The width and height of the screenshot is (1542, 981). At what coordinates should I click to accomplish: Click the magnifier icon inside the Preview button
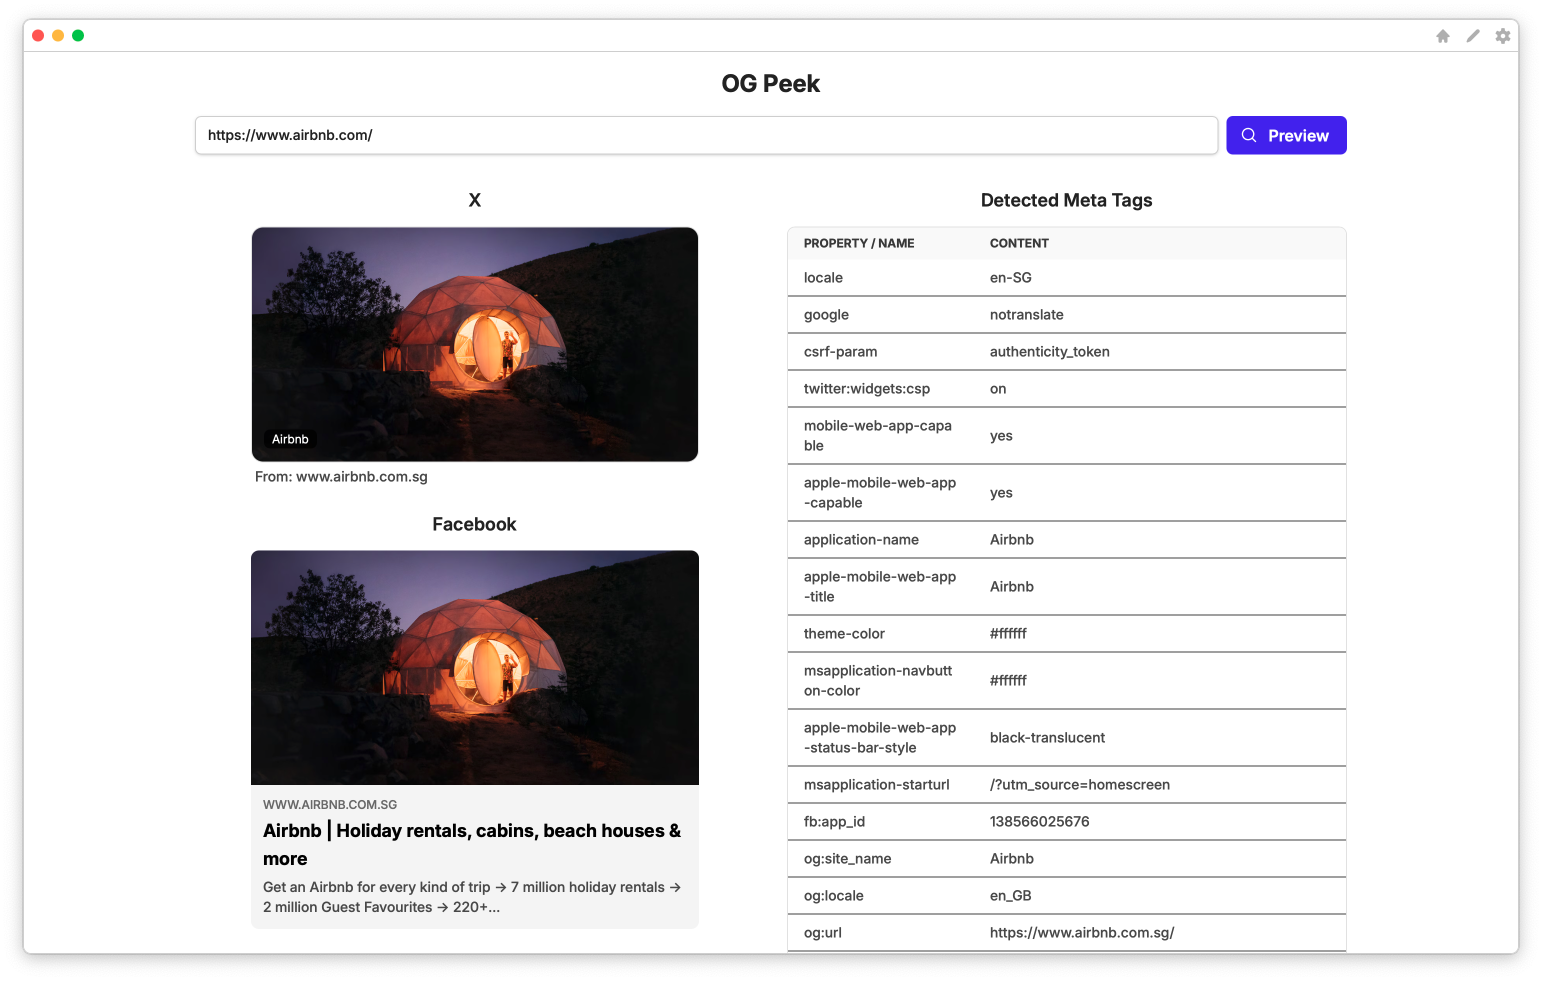coord(1249,135)
